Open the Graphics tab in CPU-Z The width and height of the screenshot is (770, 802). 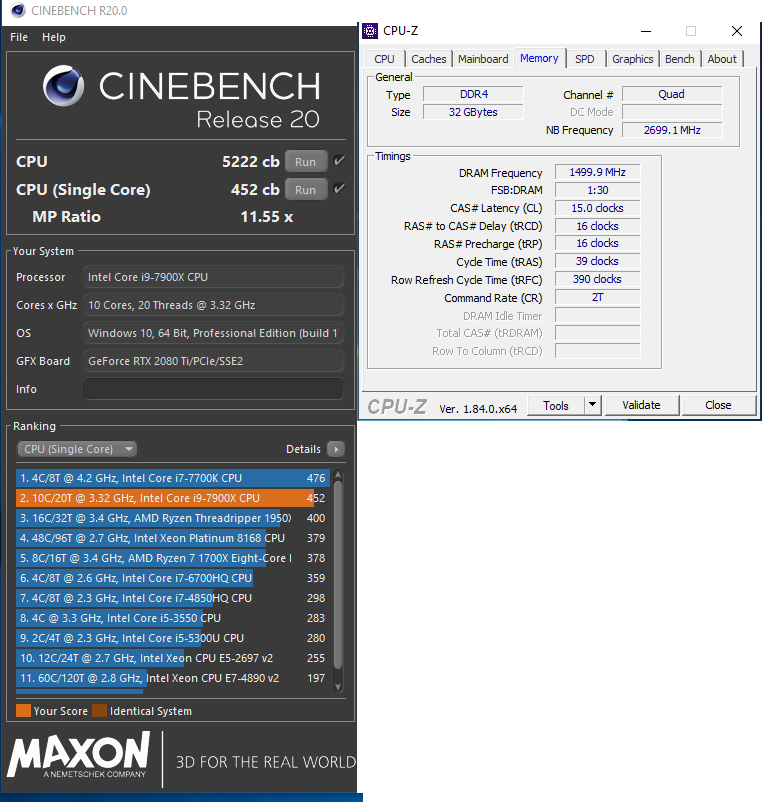[x=632, y=59]
